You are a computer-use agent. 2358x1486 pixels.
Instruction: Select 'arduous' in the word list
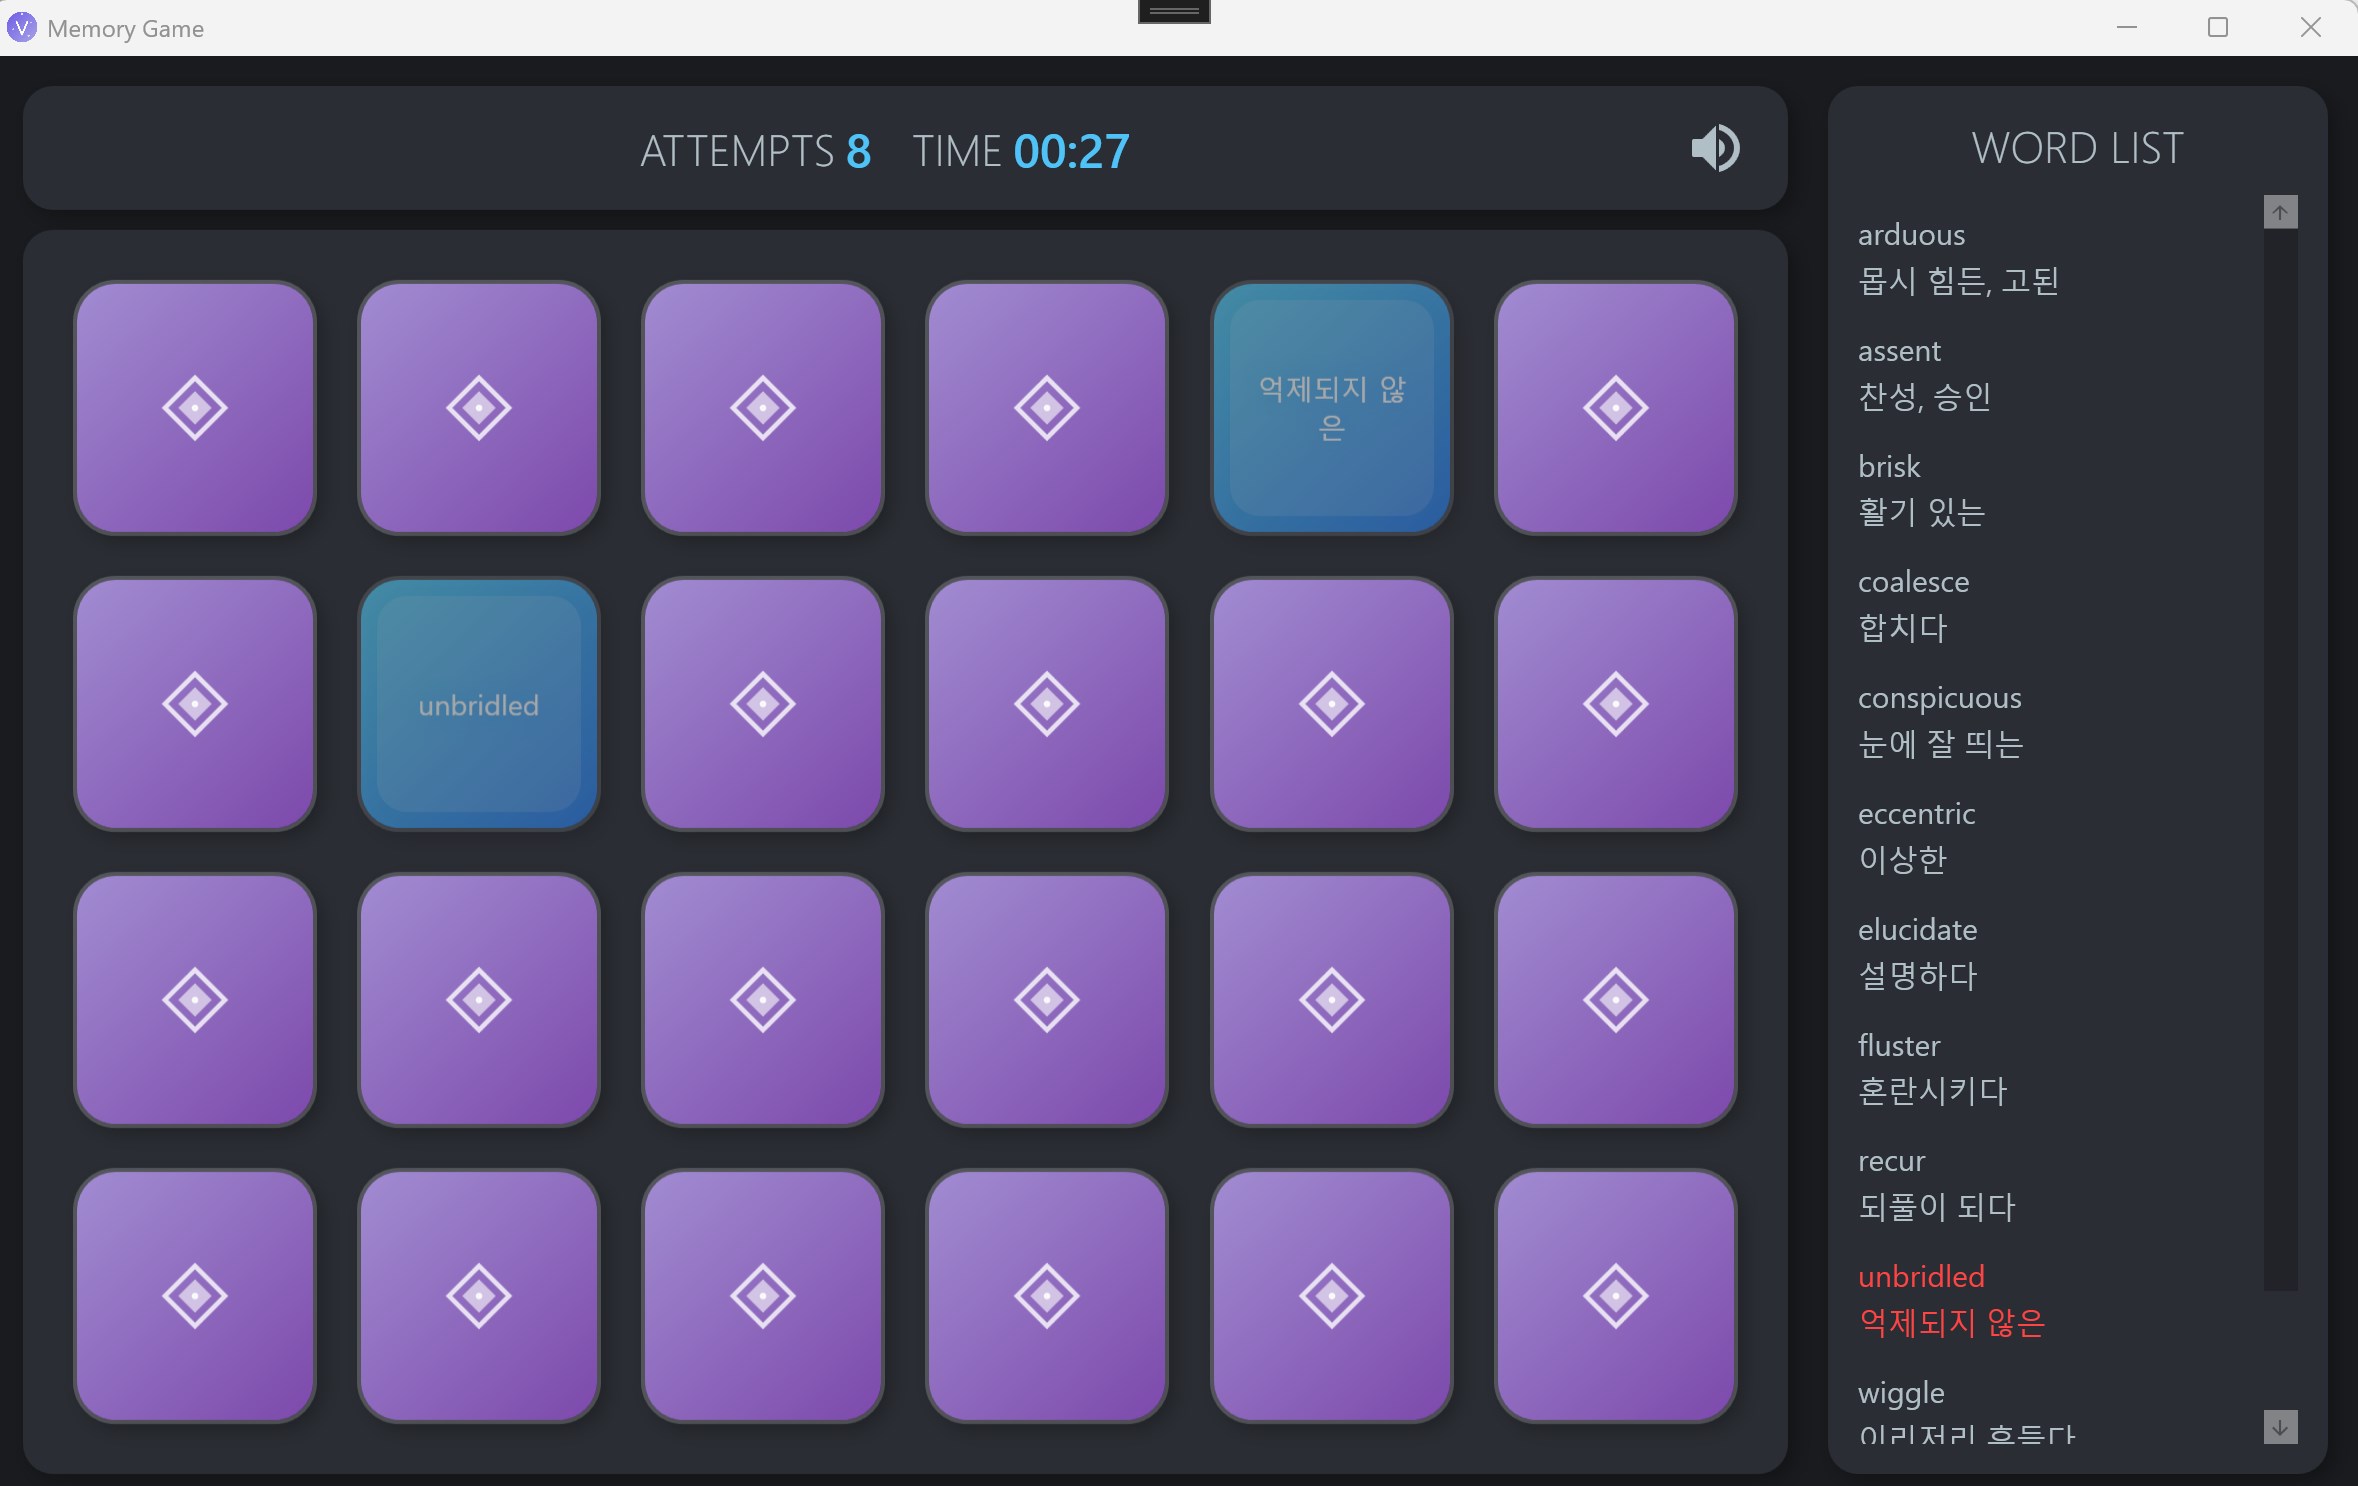1911,236
